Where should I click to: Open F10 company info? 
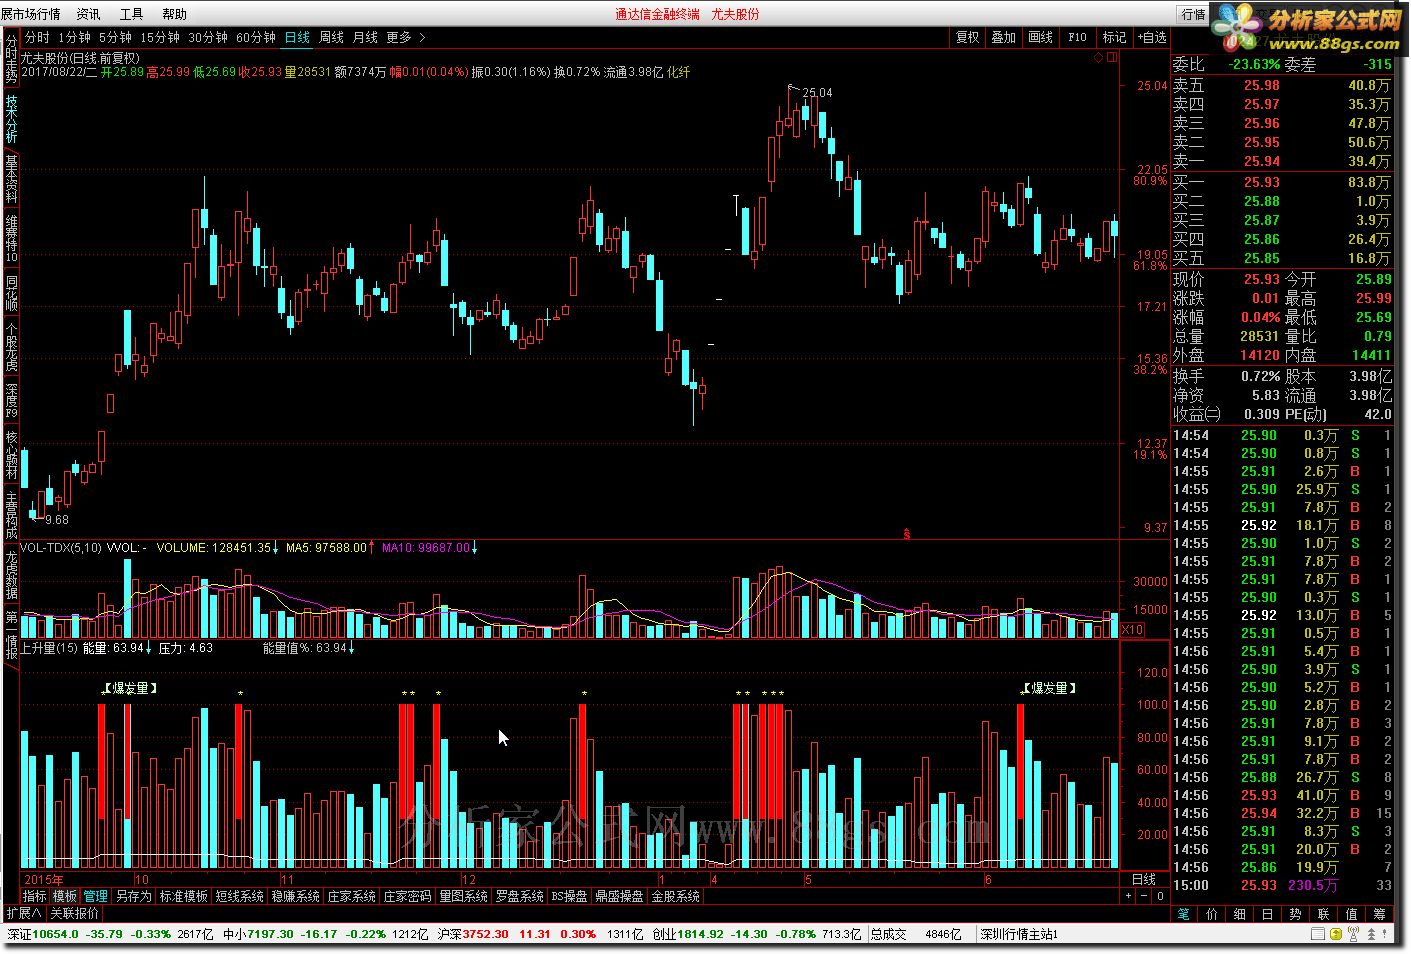[1077, 37]
